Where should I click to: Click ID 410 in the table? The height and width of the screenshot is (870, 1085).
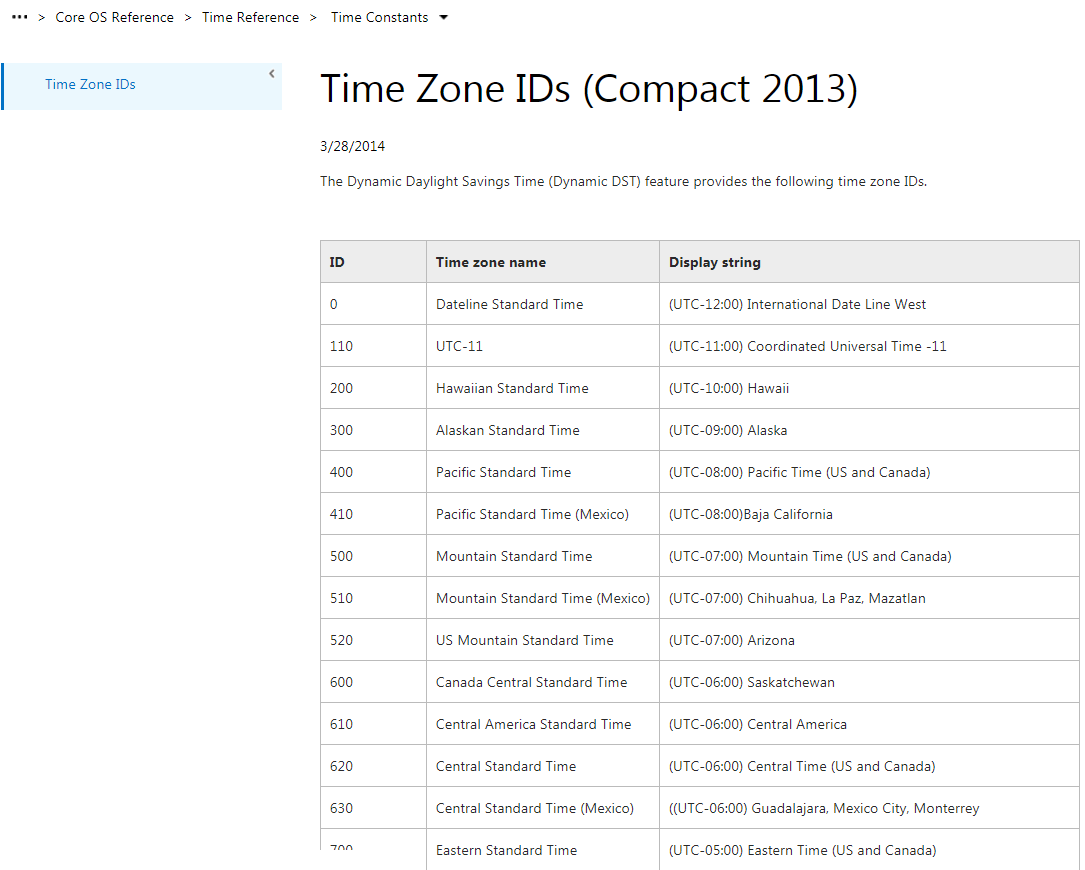click(x=341, y=514)
